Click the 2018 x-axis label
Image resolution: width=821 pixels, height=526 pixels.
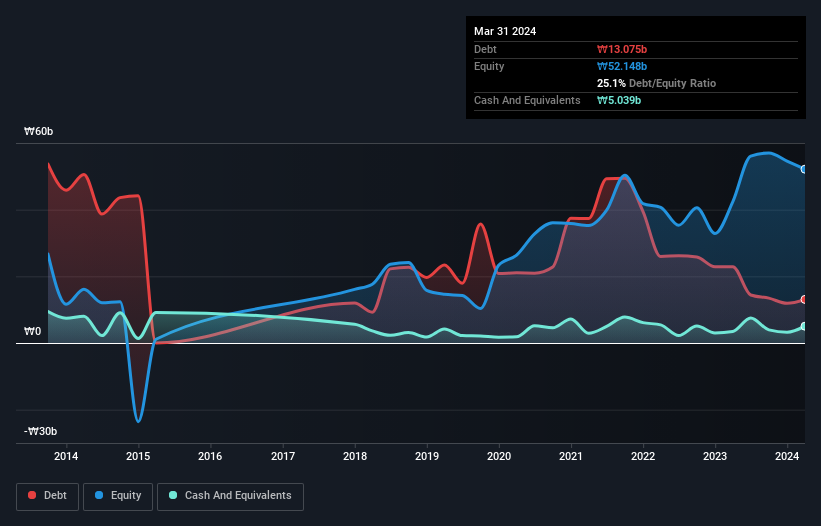pos(355,456)
